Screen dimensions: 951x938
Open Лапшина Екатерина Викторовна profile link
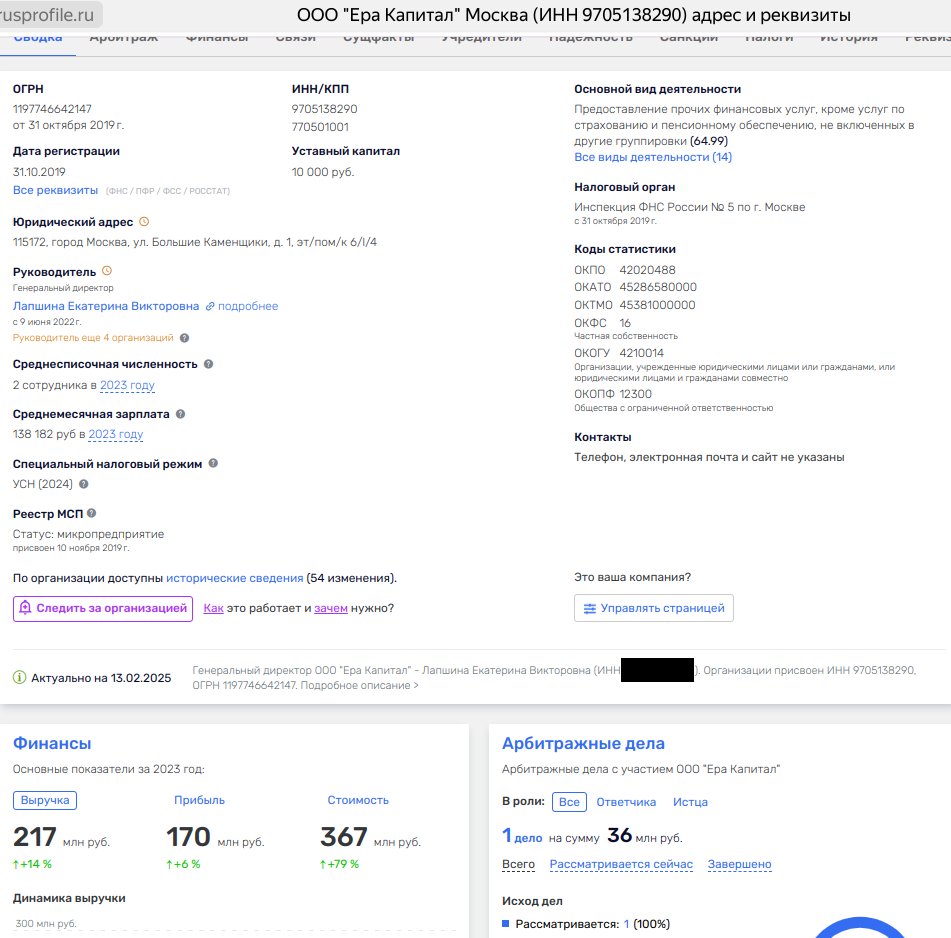click(x=106, y=306)
